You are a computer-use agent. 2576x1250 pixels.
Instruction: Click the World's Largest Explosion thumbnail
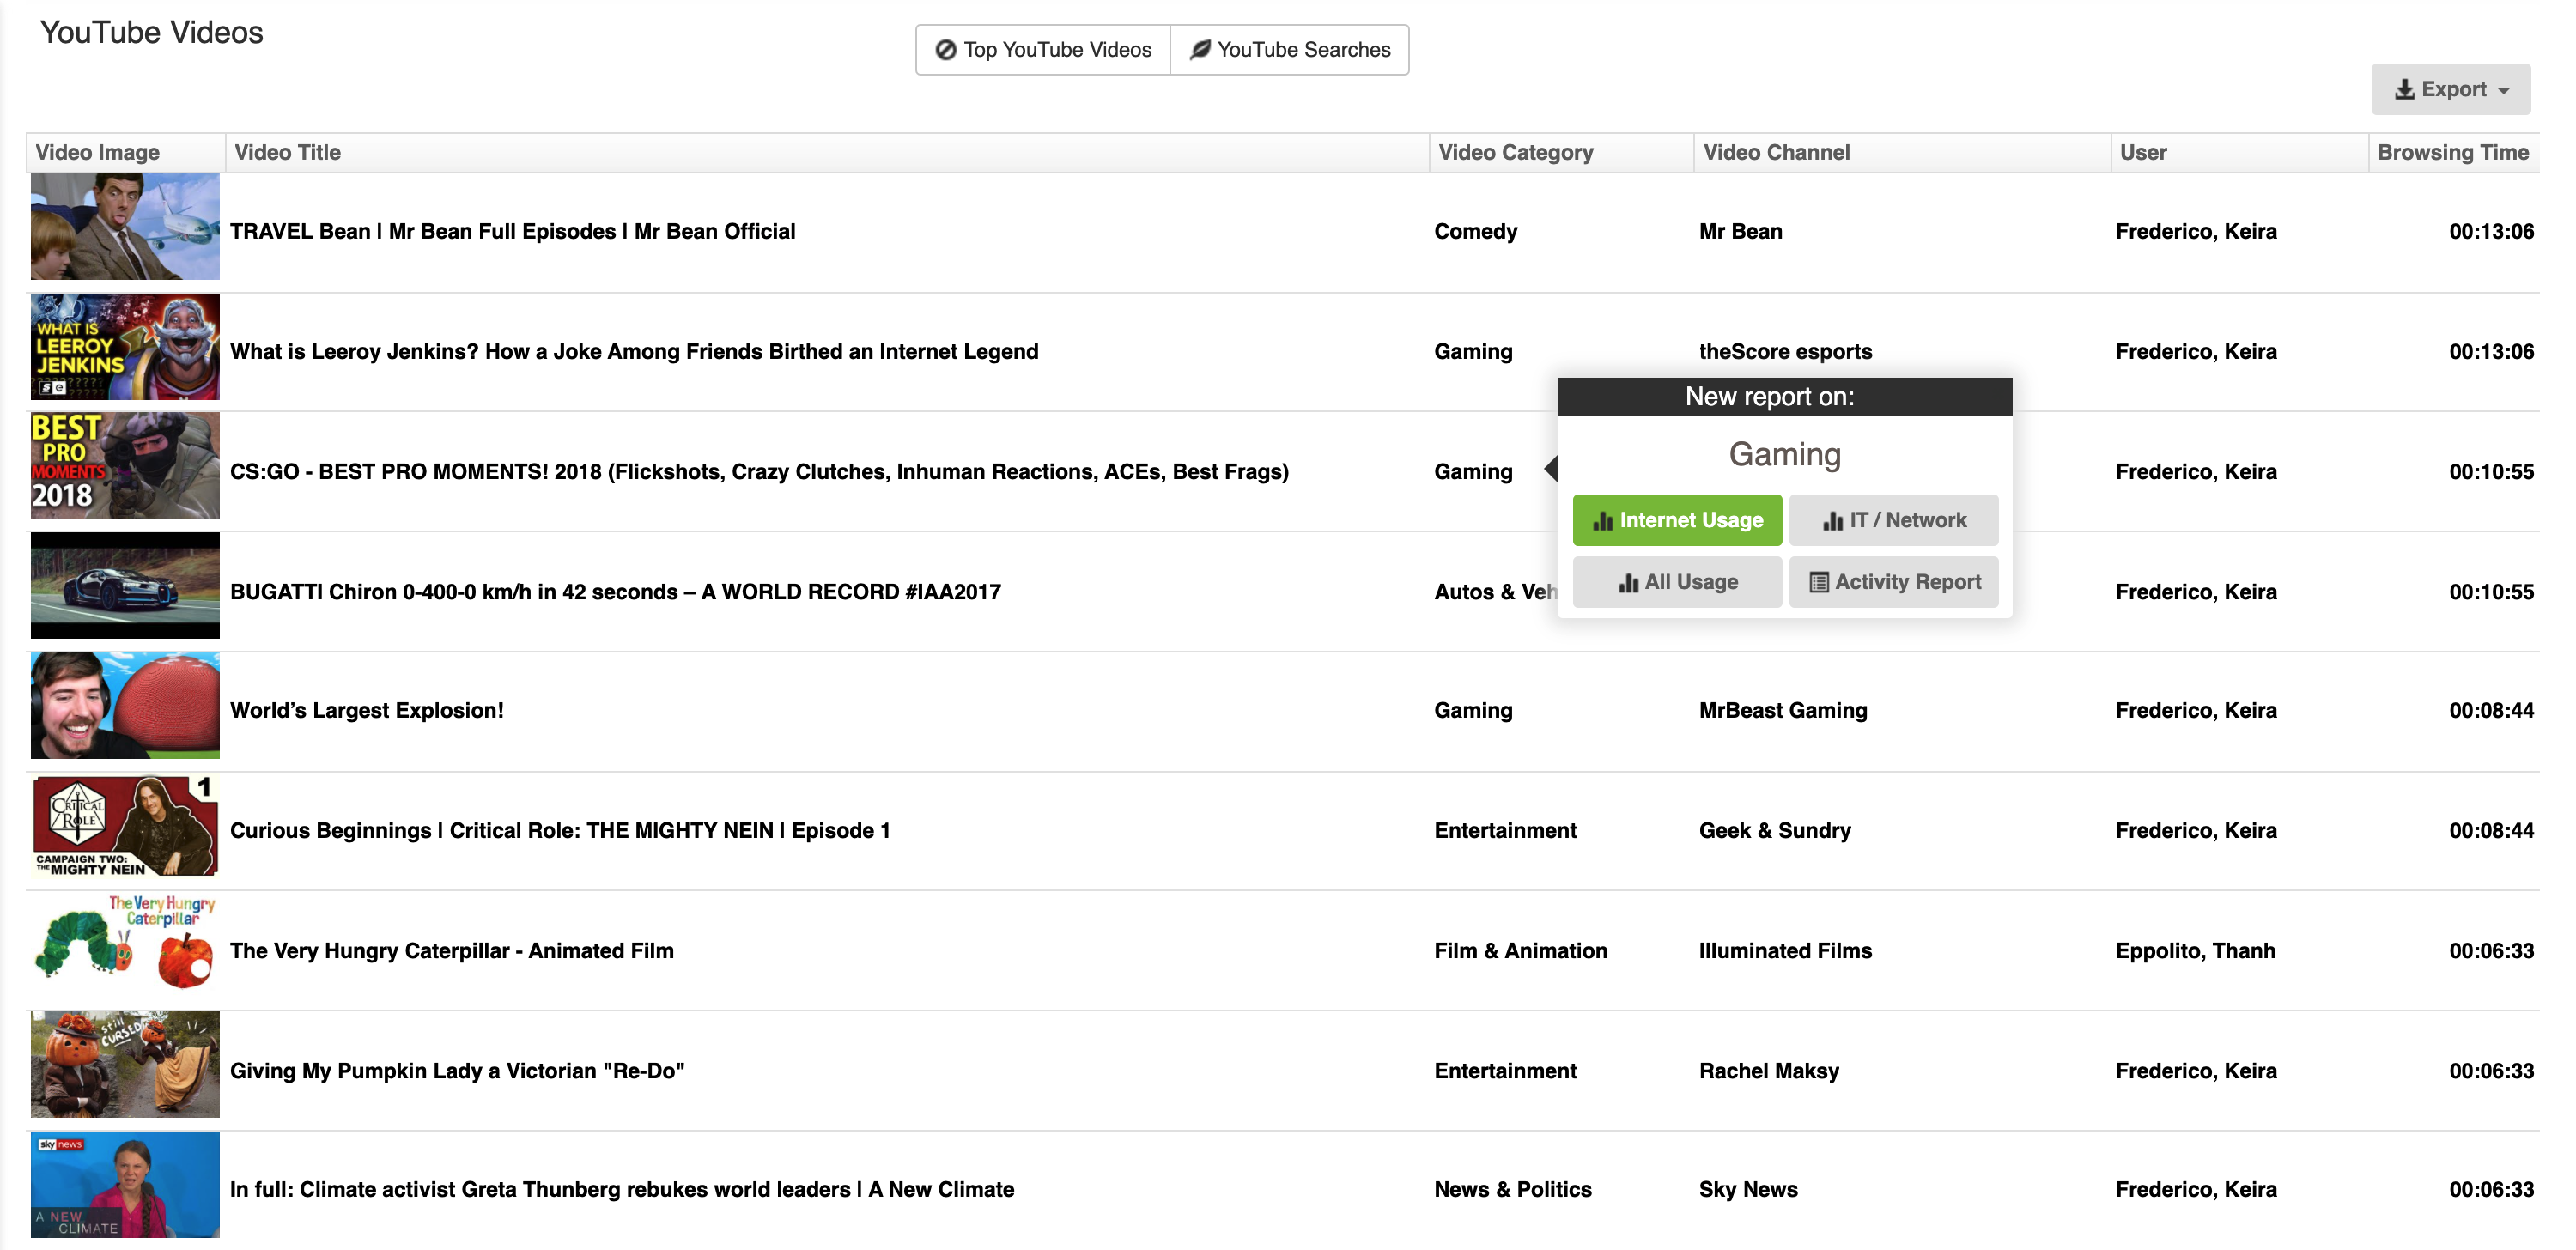(124, 705)
